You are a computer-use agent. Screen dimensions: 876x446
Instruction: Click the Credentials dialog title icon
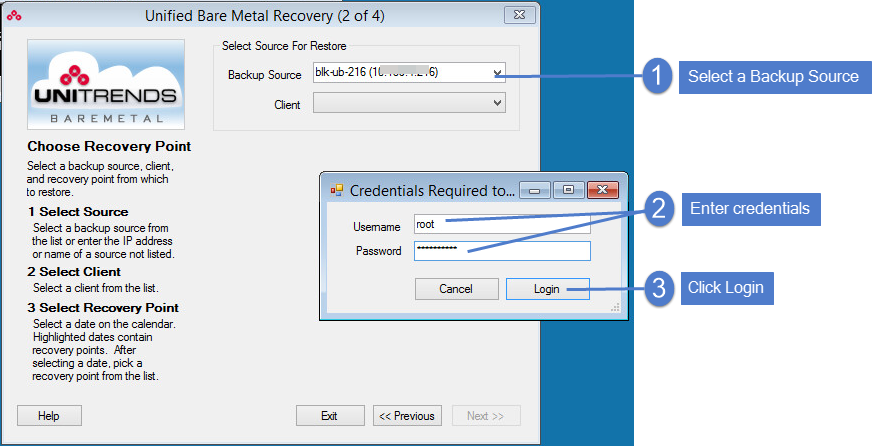[x=336, y=191]
